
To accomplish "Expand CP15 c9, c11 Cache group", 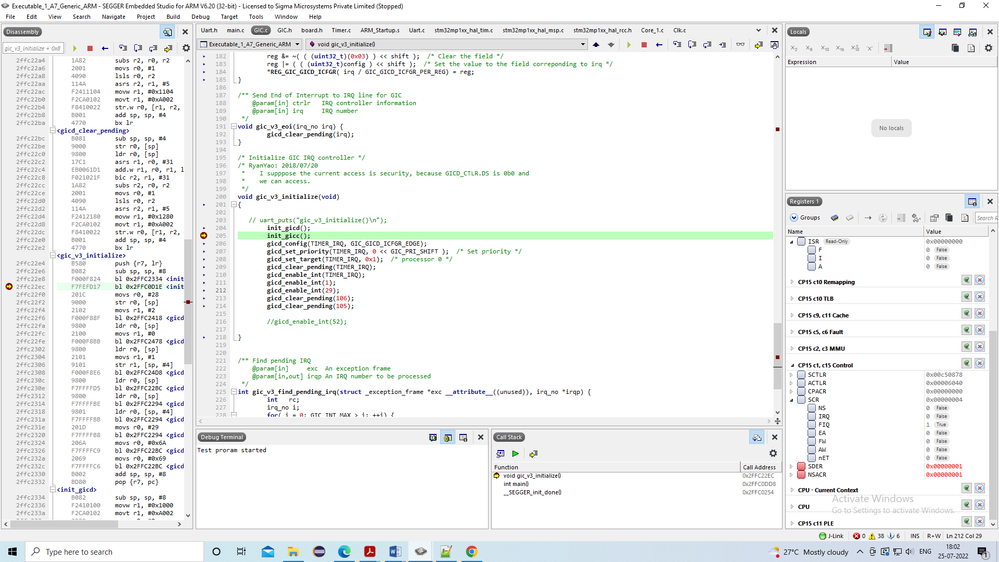I will click(793, 315).
